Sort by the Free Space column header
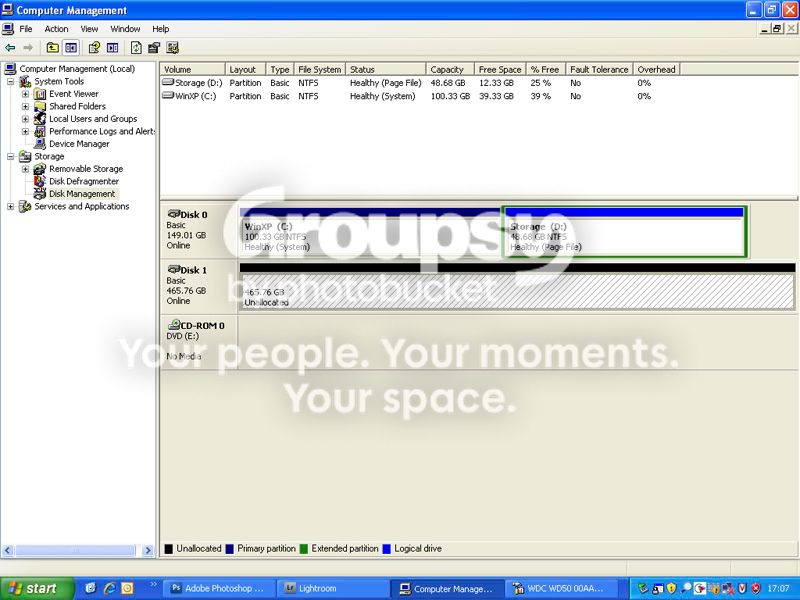Image resolution: width=800 pixels, height=600 pixels. click(500, 69)
